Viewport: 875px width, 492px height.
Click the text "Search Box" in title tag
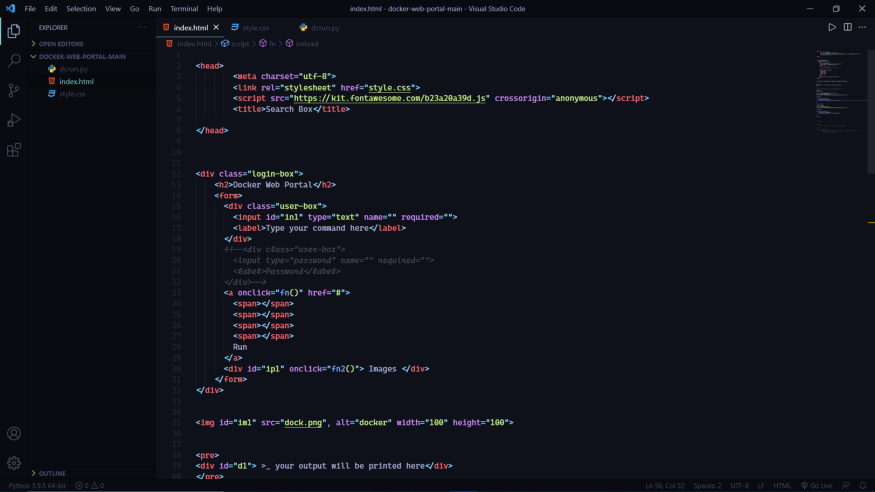(289, 109)
